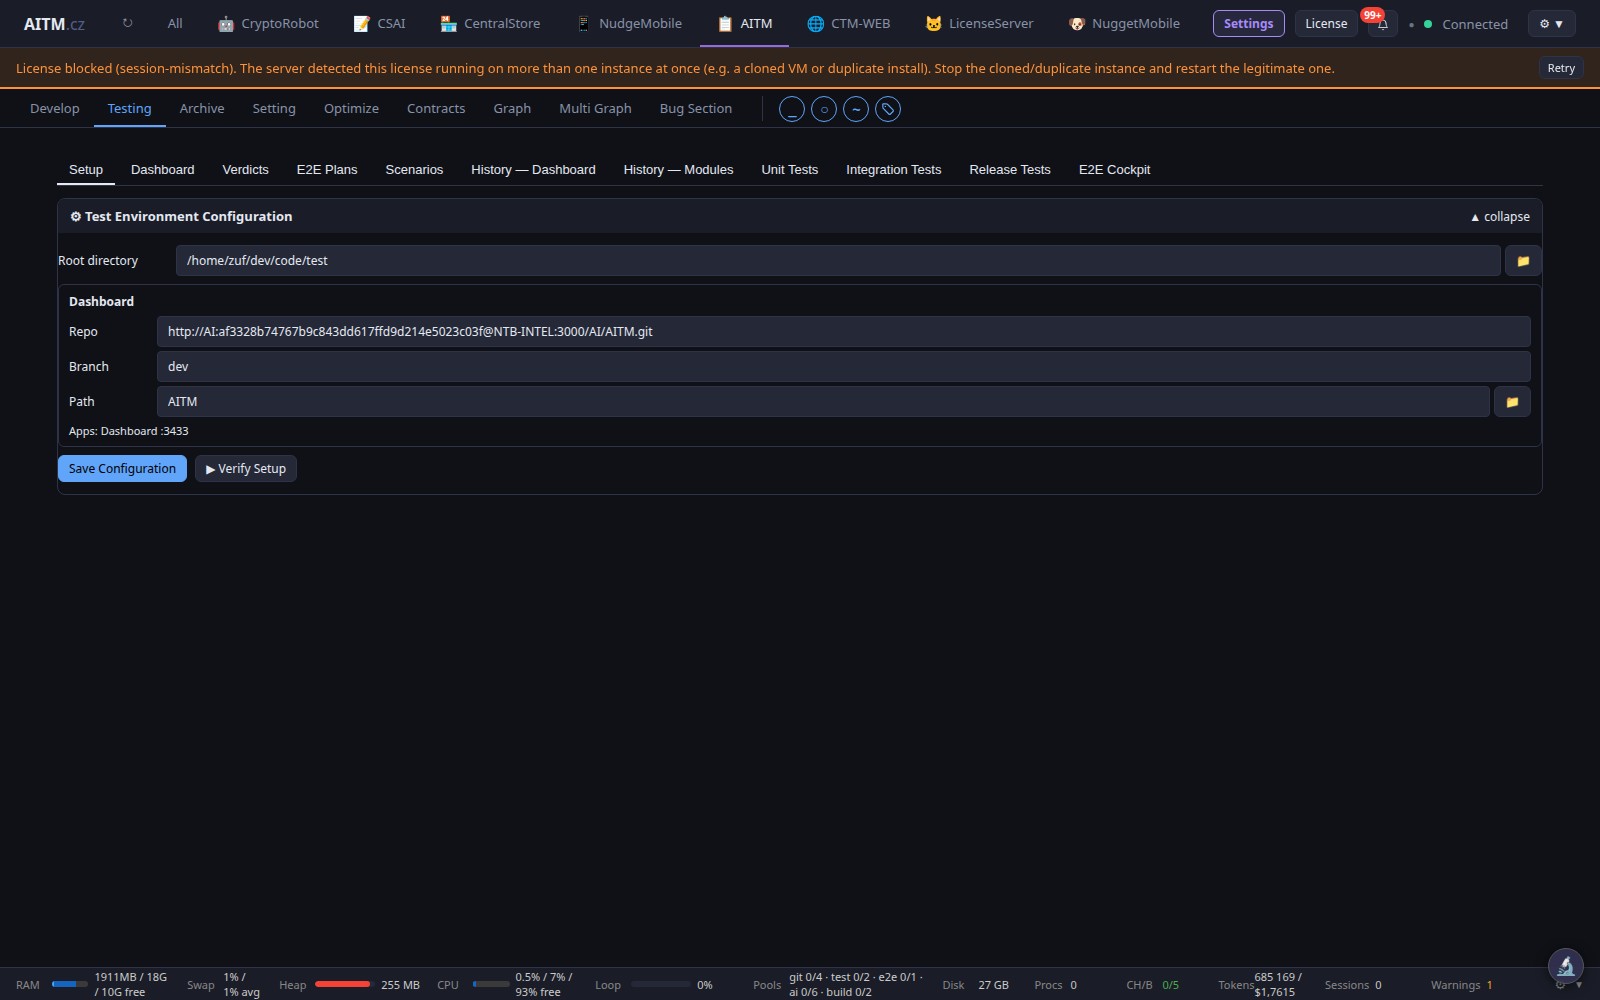This screenshot has width=1600, height=1000.
Task: Open the Graph section
Action: click(x=512, y=108)
